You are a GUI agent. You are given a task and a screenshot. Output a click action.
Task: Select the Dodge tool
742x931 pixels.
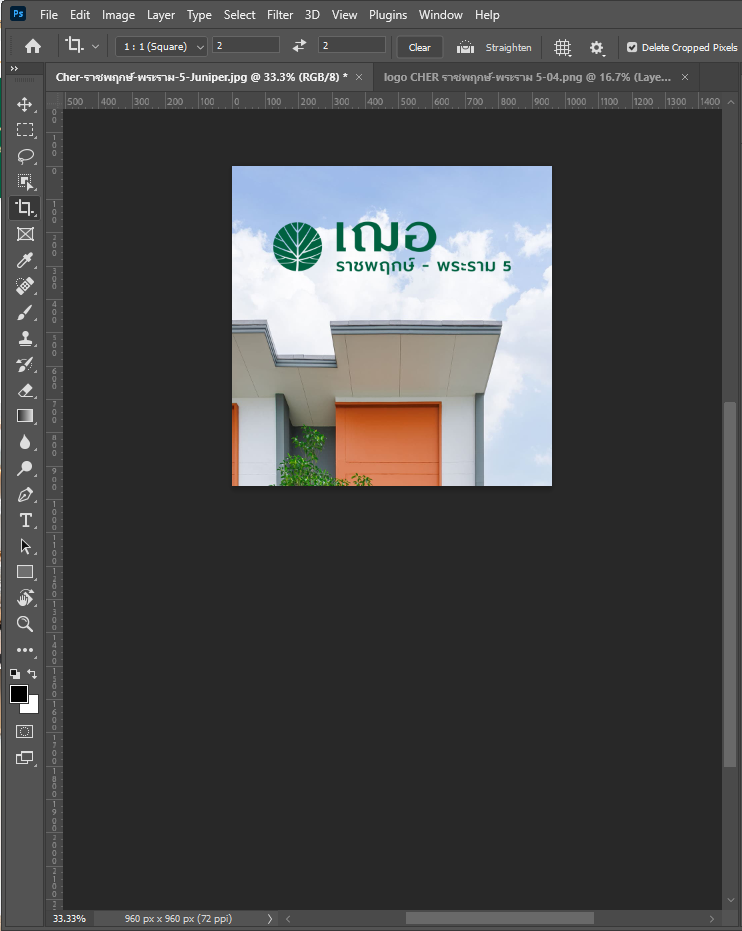(24, 468)
